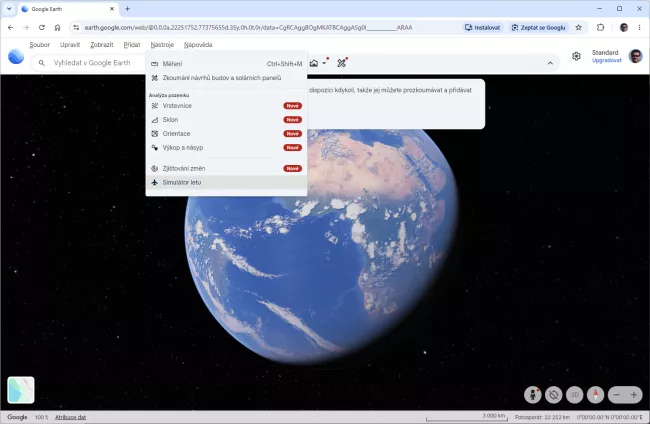This screenshot has width=650, height=424.
Task: Expand the dropdown arrow next to imagery icon
Action: tap(325, 63)
